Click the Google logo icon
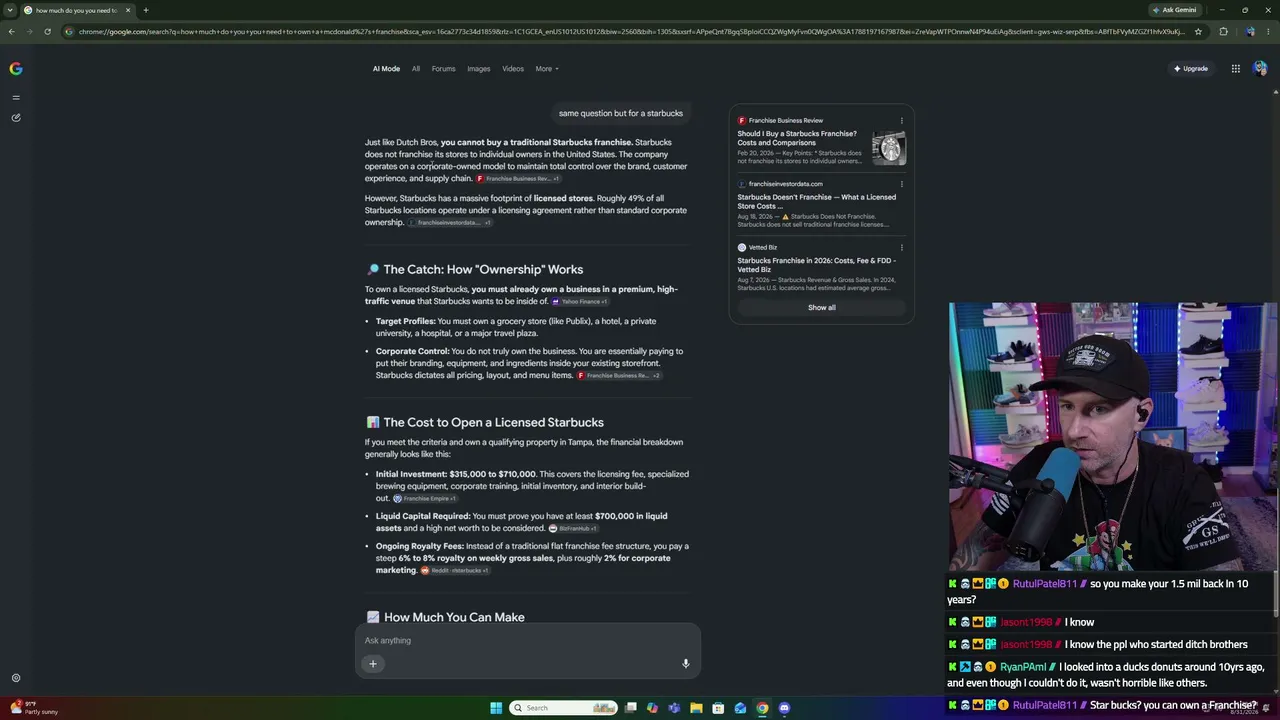Image resolution: width=1280 pixels, height=720 pixels. click(16, 69)
